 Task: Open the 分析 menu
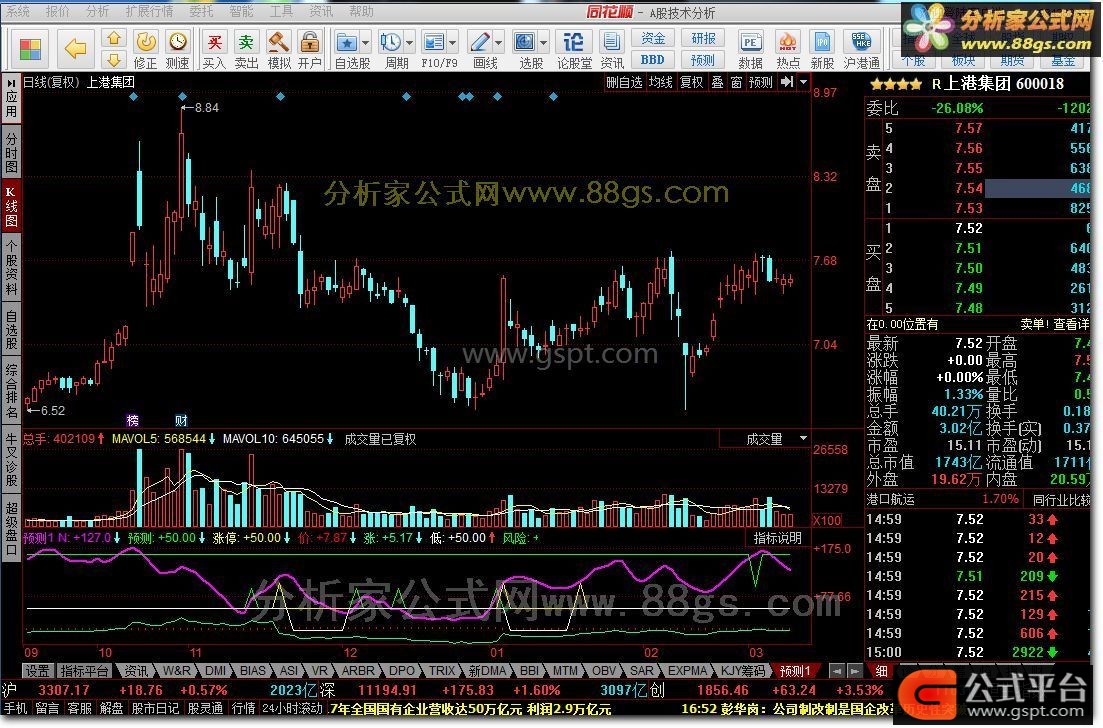(98, 11)
